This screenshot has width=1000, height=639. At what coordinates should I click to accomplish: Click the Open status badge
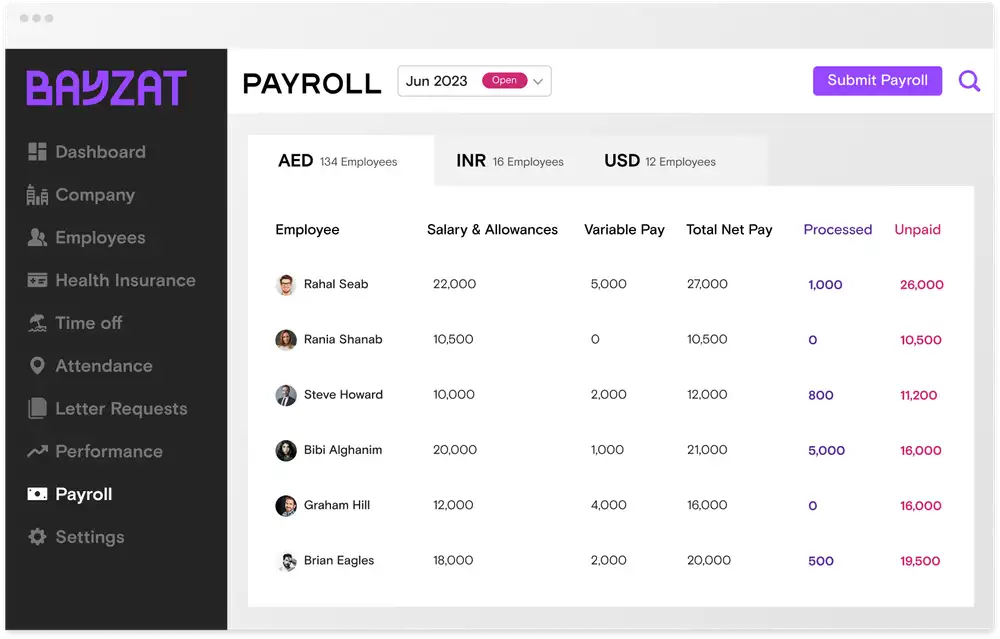[505, 80]
